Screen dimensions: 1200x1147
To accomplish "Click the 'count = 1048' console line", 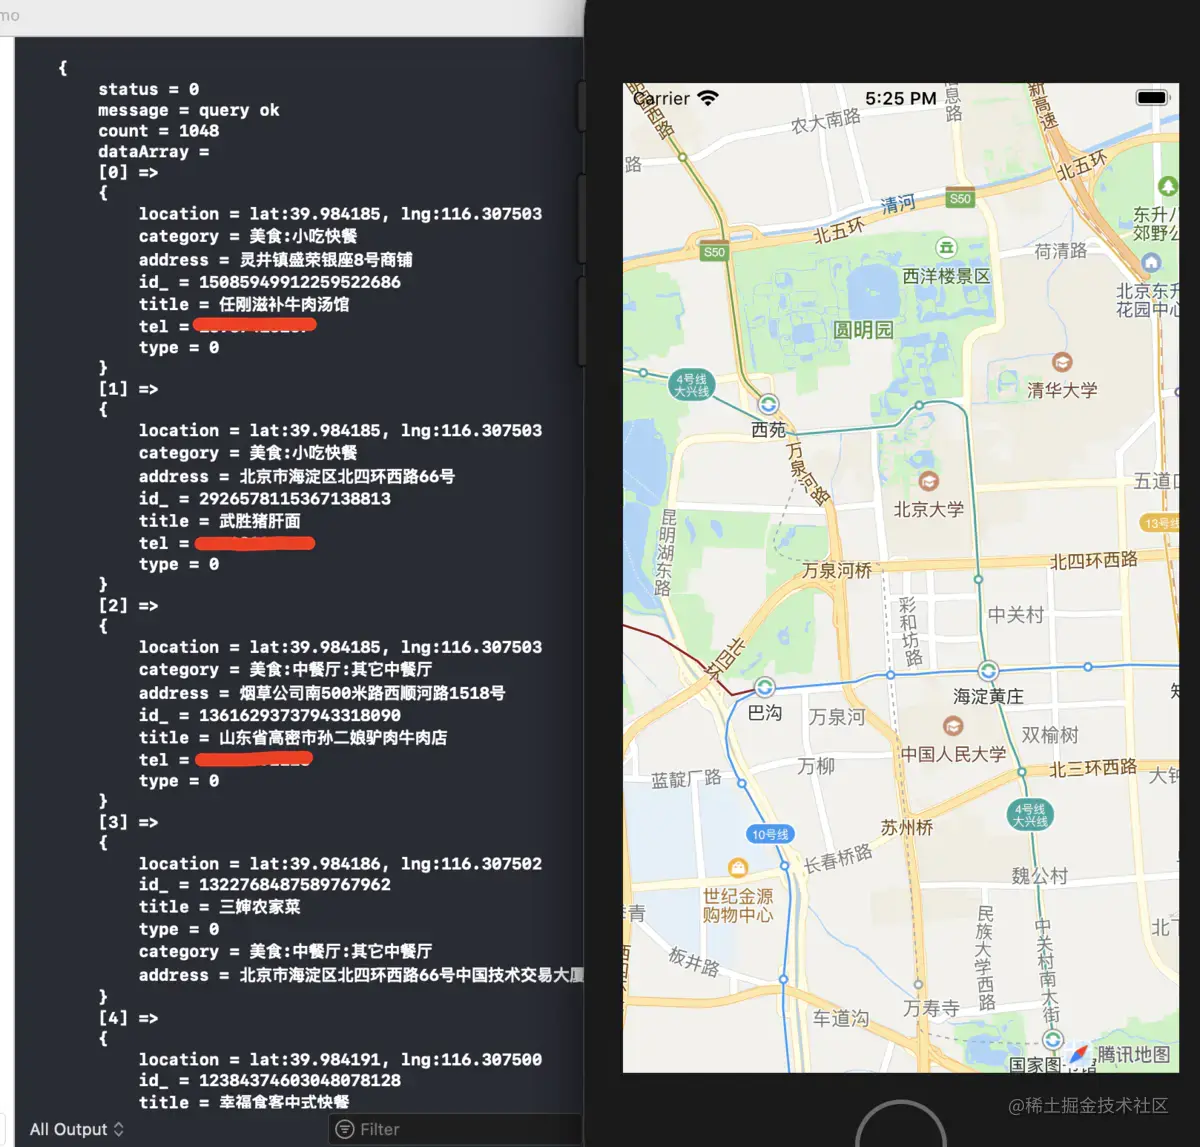I will pos(158,131).
